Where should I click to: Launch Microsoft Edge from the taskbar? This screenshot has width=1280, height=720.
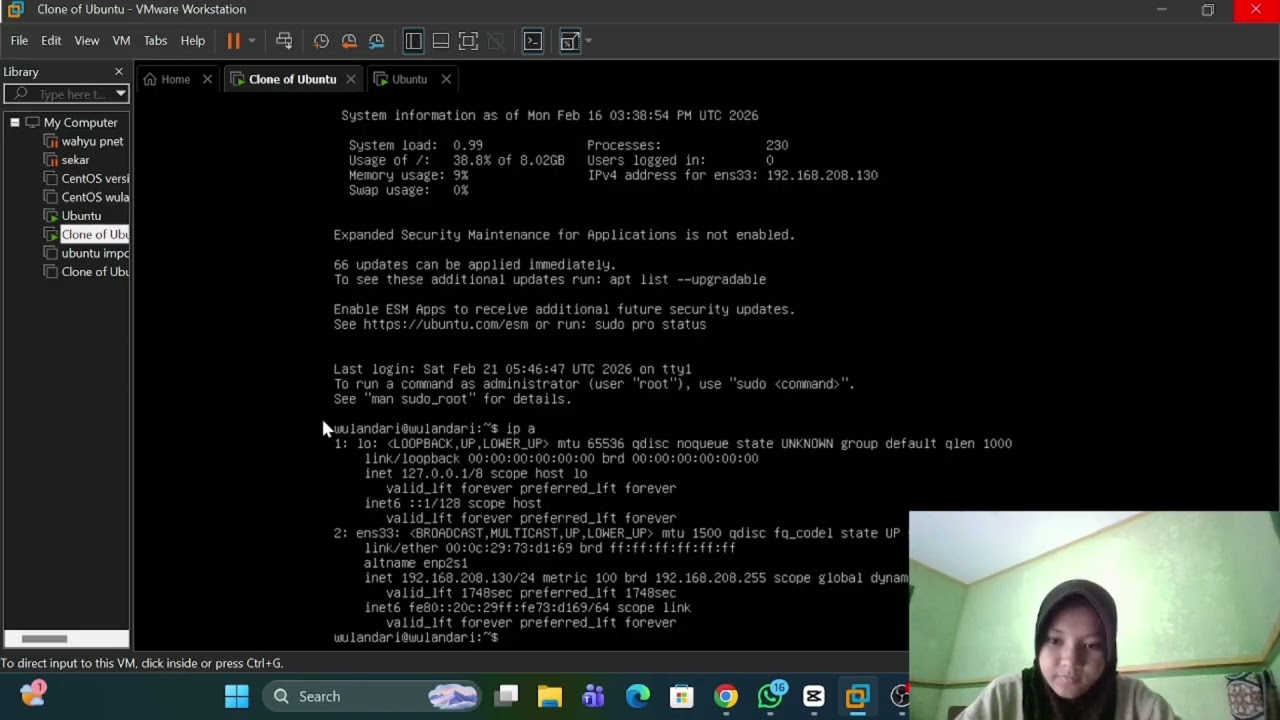(x=638, y=696)
